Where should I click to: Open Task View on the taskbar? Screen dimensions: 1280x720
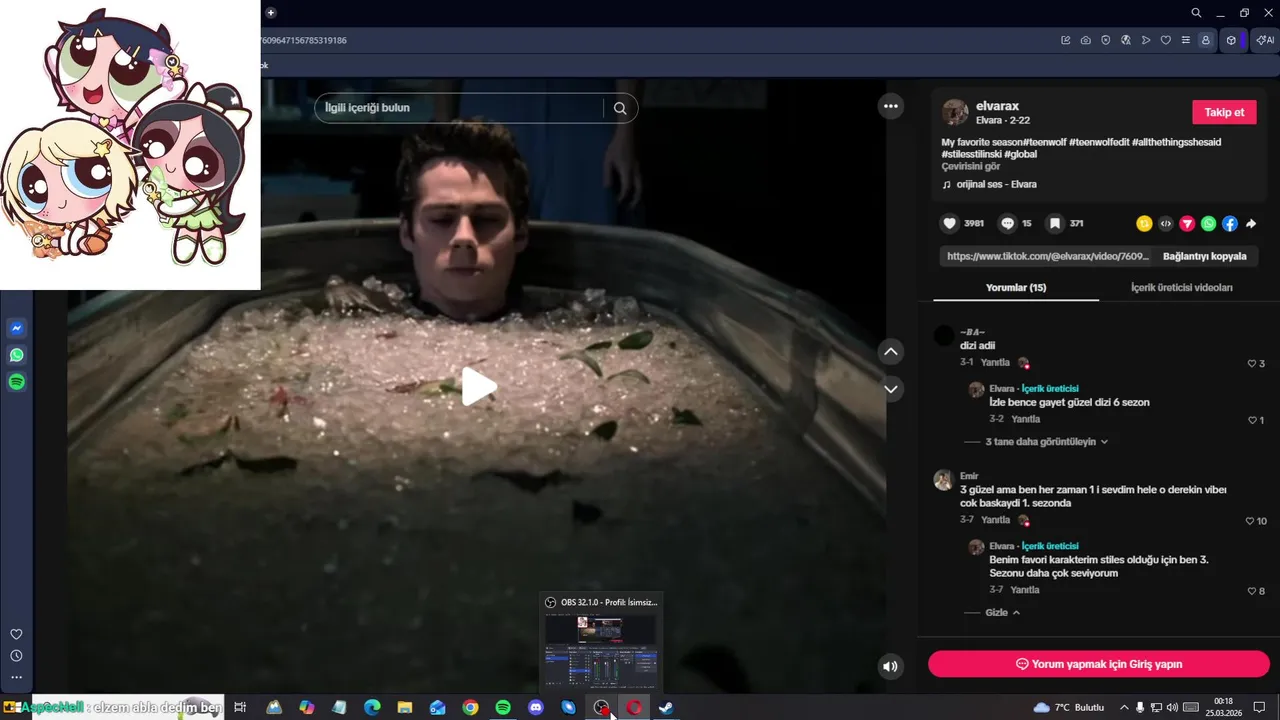tap(240, 707)
